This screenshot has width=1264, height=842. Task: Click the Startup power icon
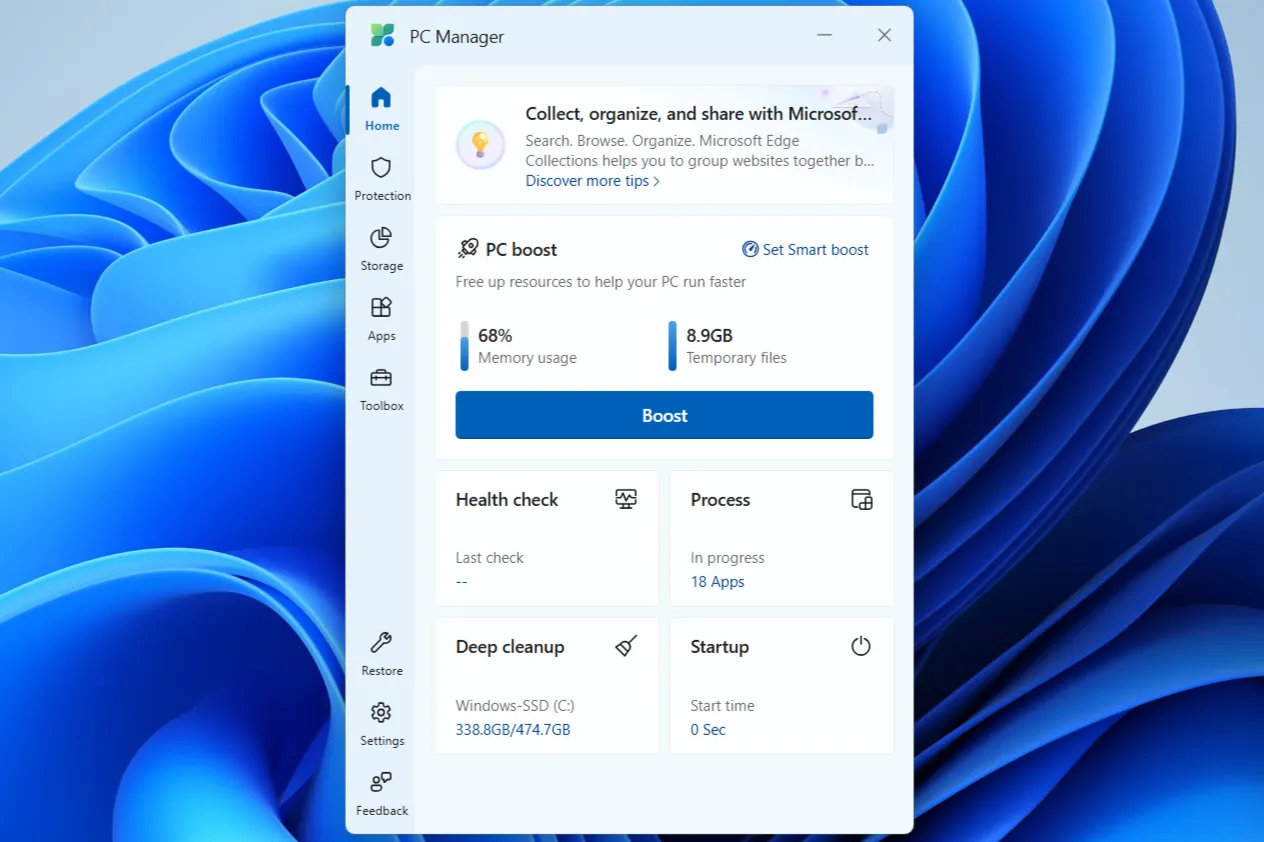pyautogui.click(x=861, y=646)
